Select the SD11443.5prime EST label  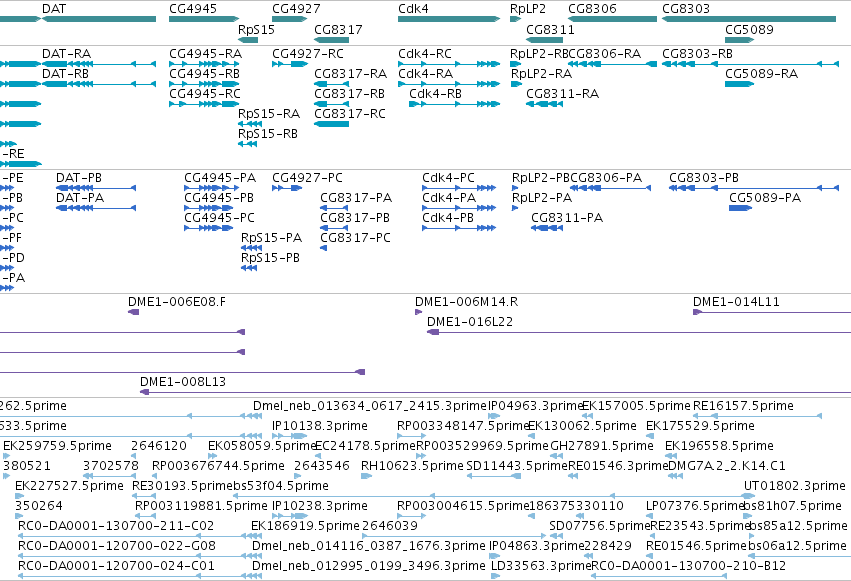(517, 466)
